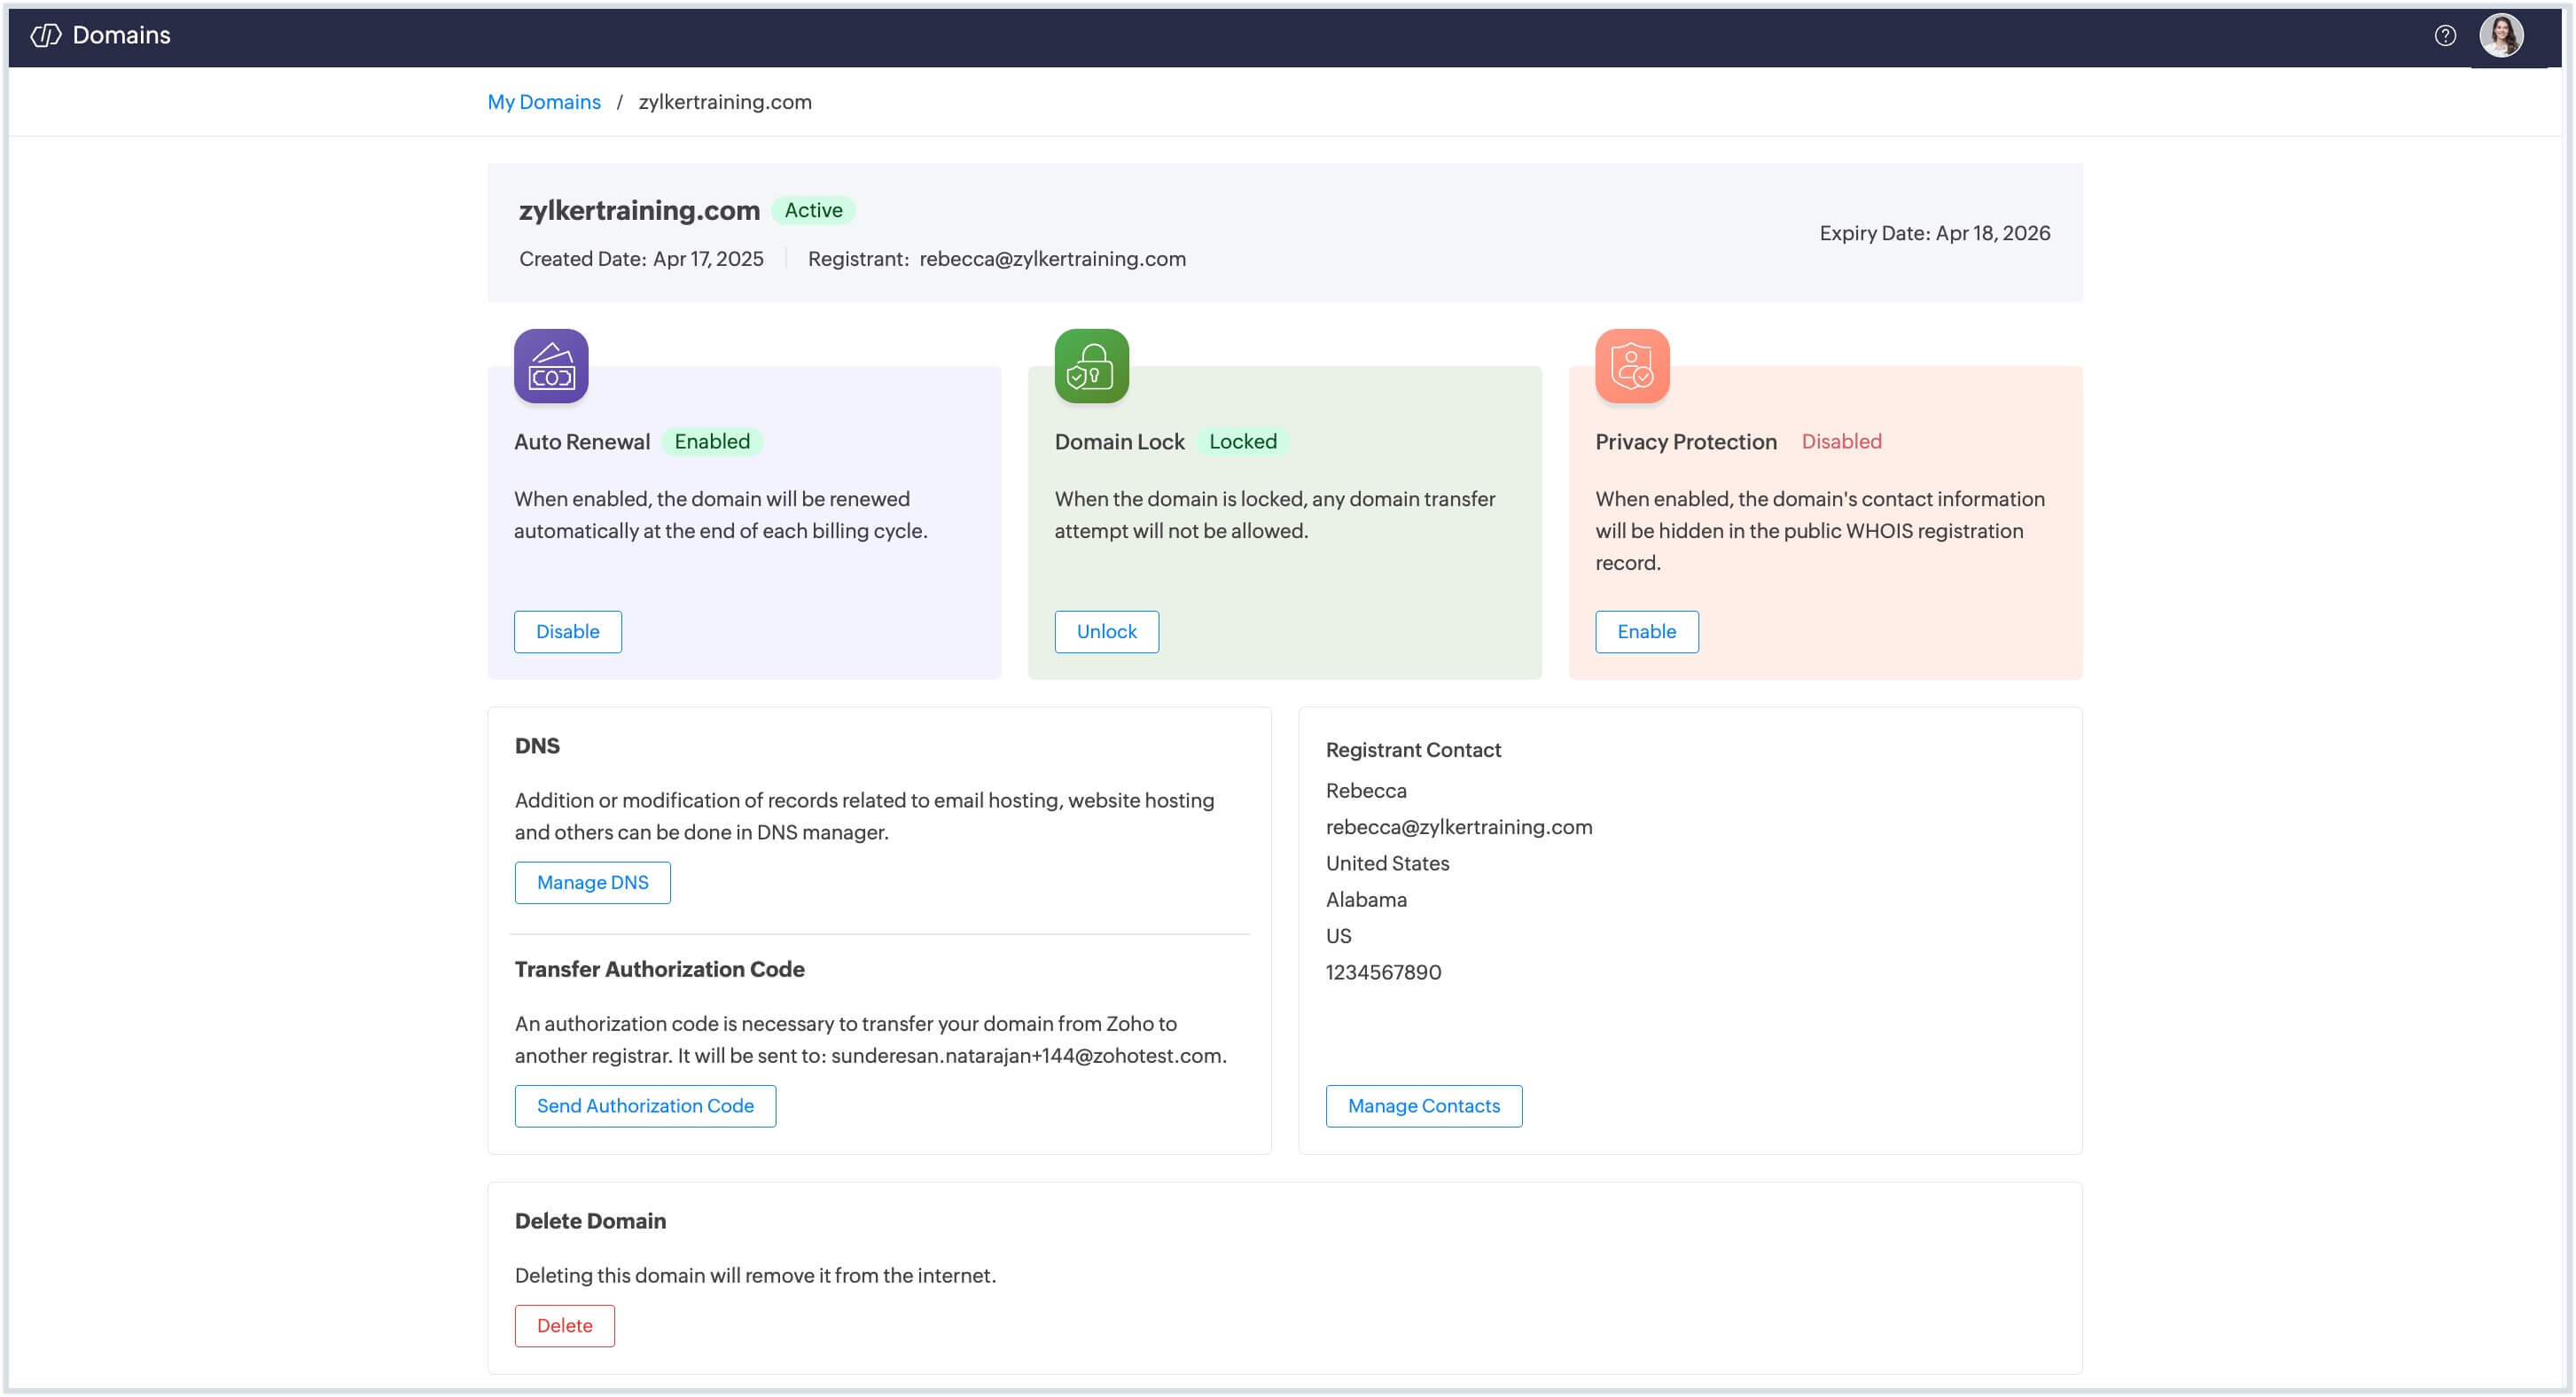Send Authorization Code
The height and width of the screenshot is (1397, 2576).
coord(645,1106)
